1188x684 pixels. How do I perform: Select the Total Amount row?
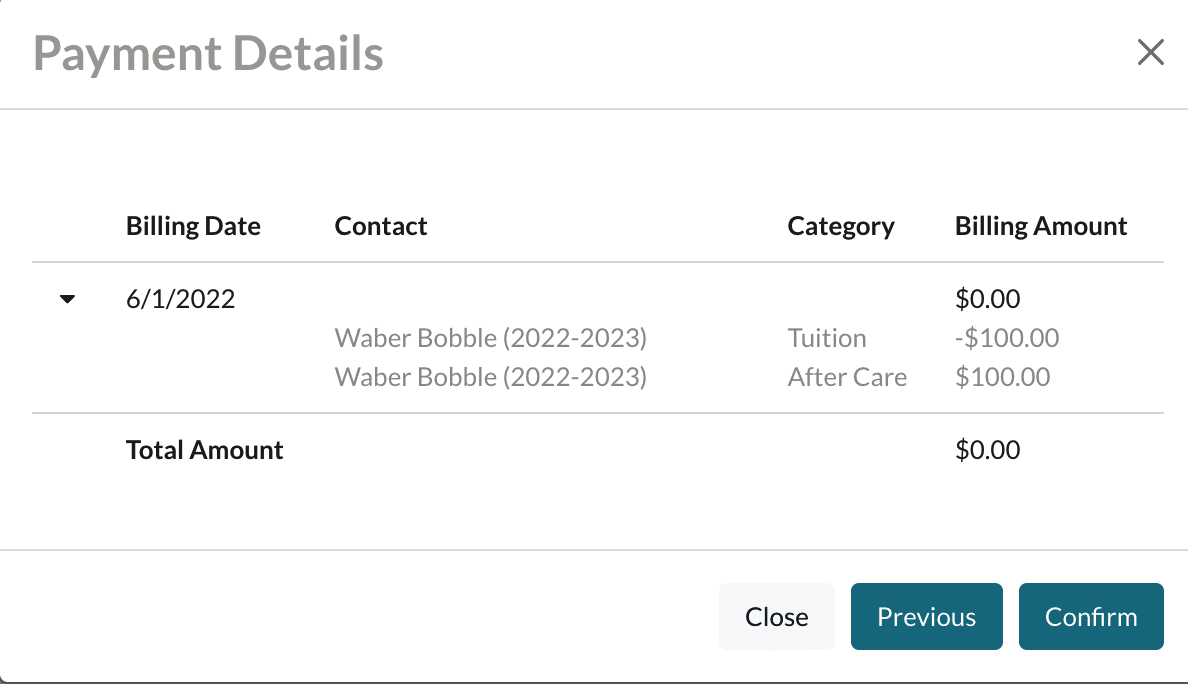(204, 450)
